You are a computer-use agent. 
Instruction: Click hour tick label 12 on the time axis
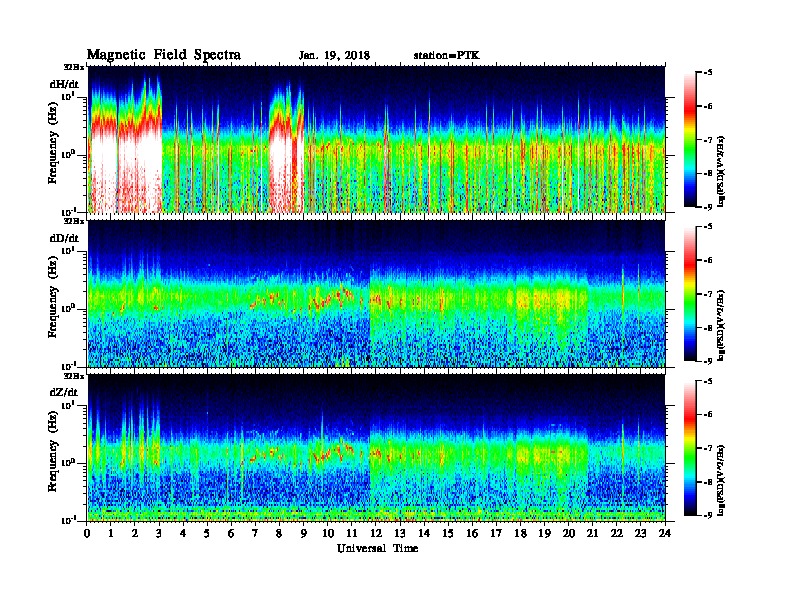[x=376, y=534]
